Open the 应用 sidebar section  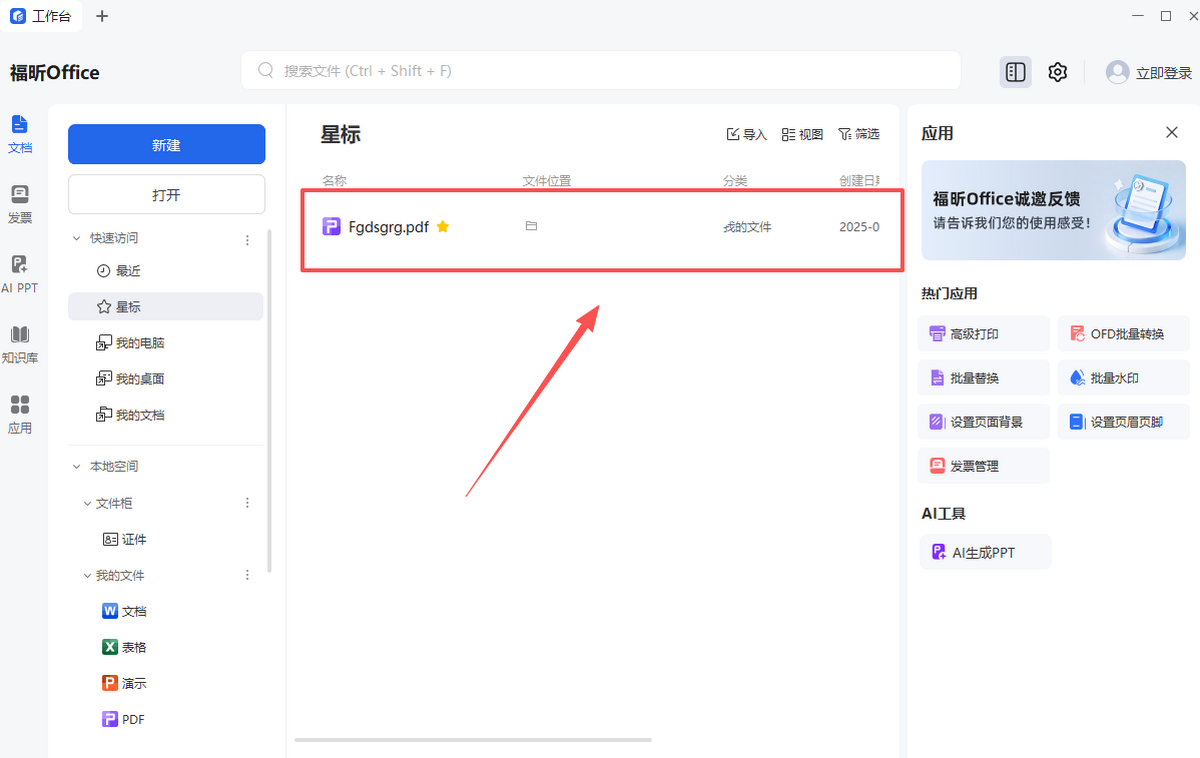tap(20, 414)
